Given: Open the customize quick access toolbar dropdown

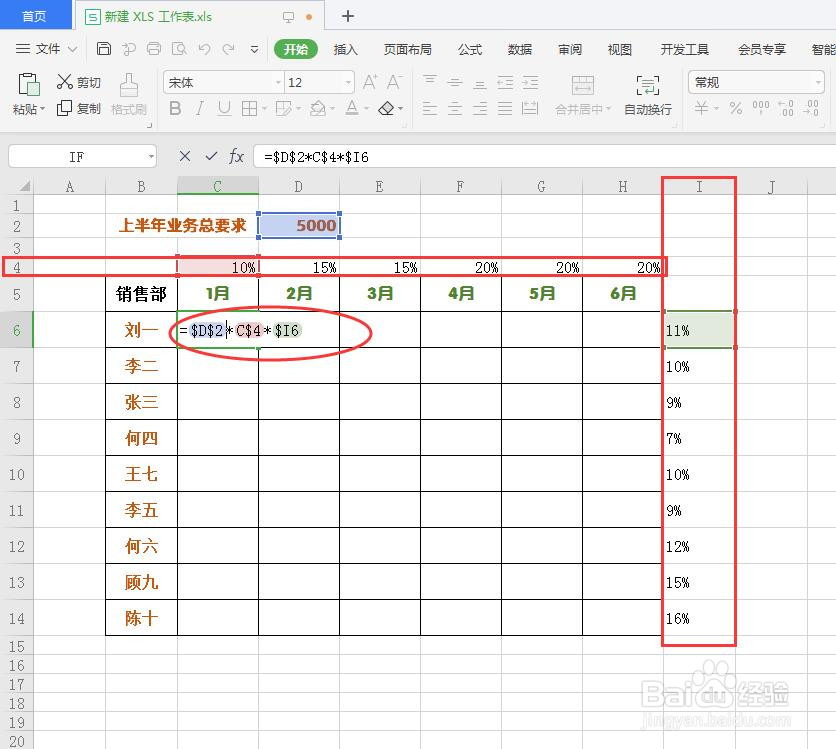Looking at the screenshot, I should 254,50.
